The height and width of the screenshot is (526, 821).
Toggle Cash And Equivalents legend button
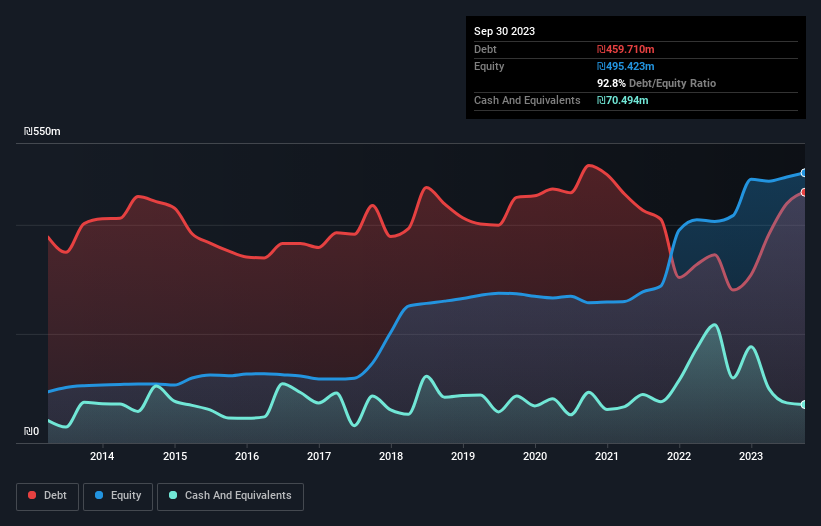[230, 496]
